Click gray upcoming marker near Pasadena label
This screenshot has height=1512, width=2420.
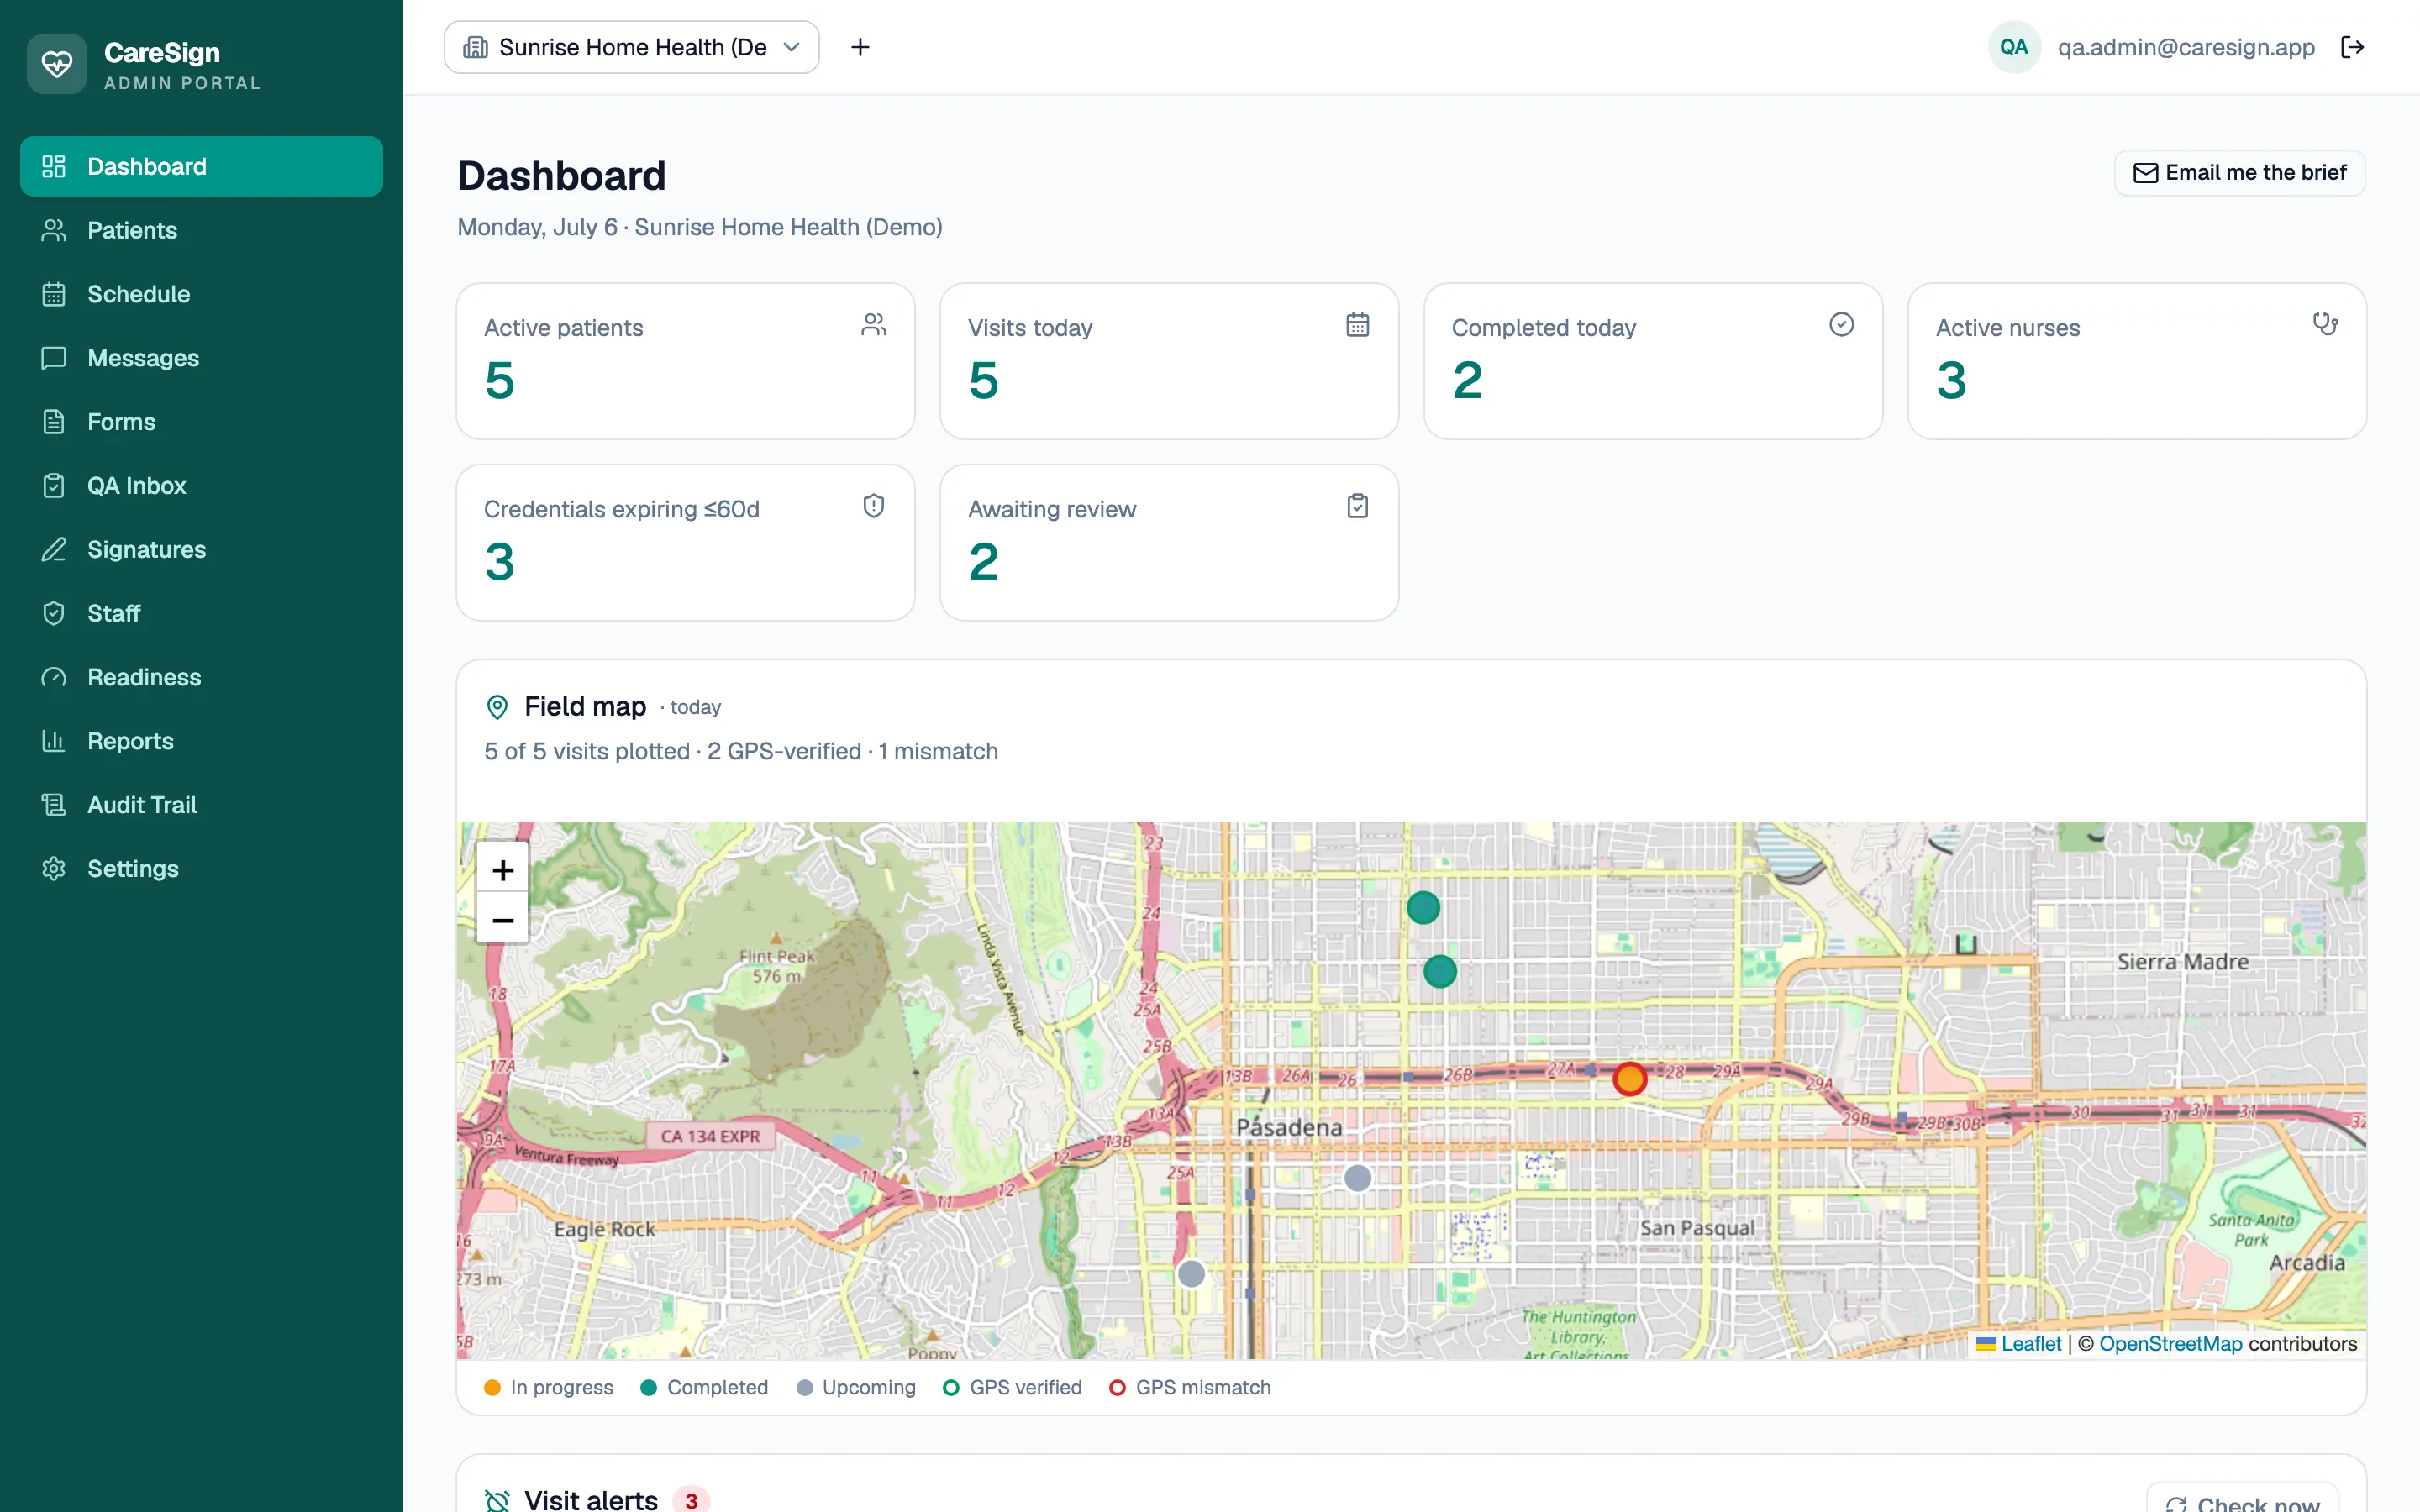(1357, 1178)
